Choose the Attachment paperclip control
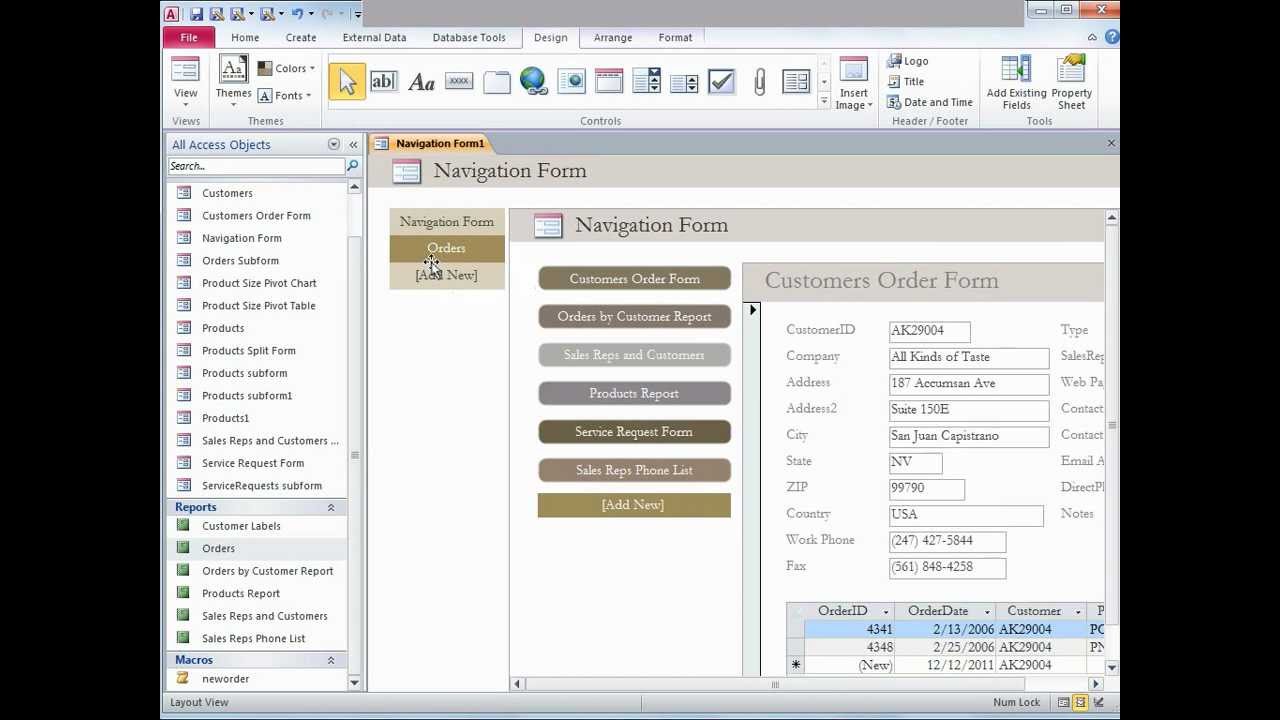Screen dimensions: 1280x720 (760, 82)
